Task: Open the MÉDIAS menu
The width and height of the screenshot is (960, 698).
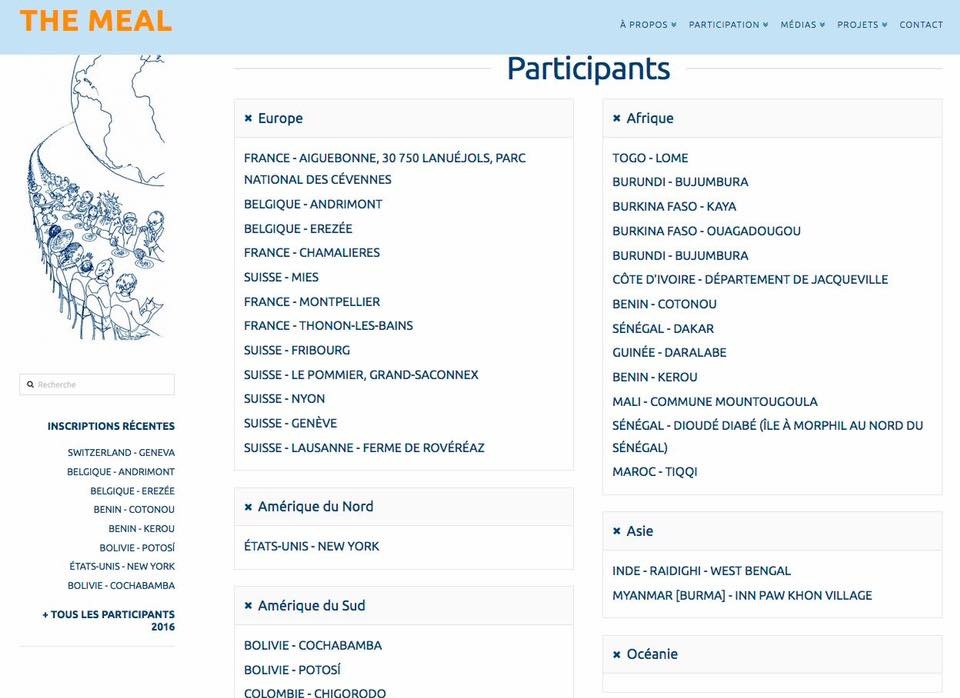Action: pos(803,25)
